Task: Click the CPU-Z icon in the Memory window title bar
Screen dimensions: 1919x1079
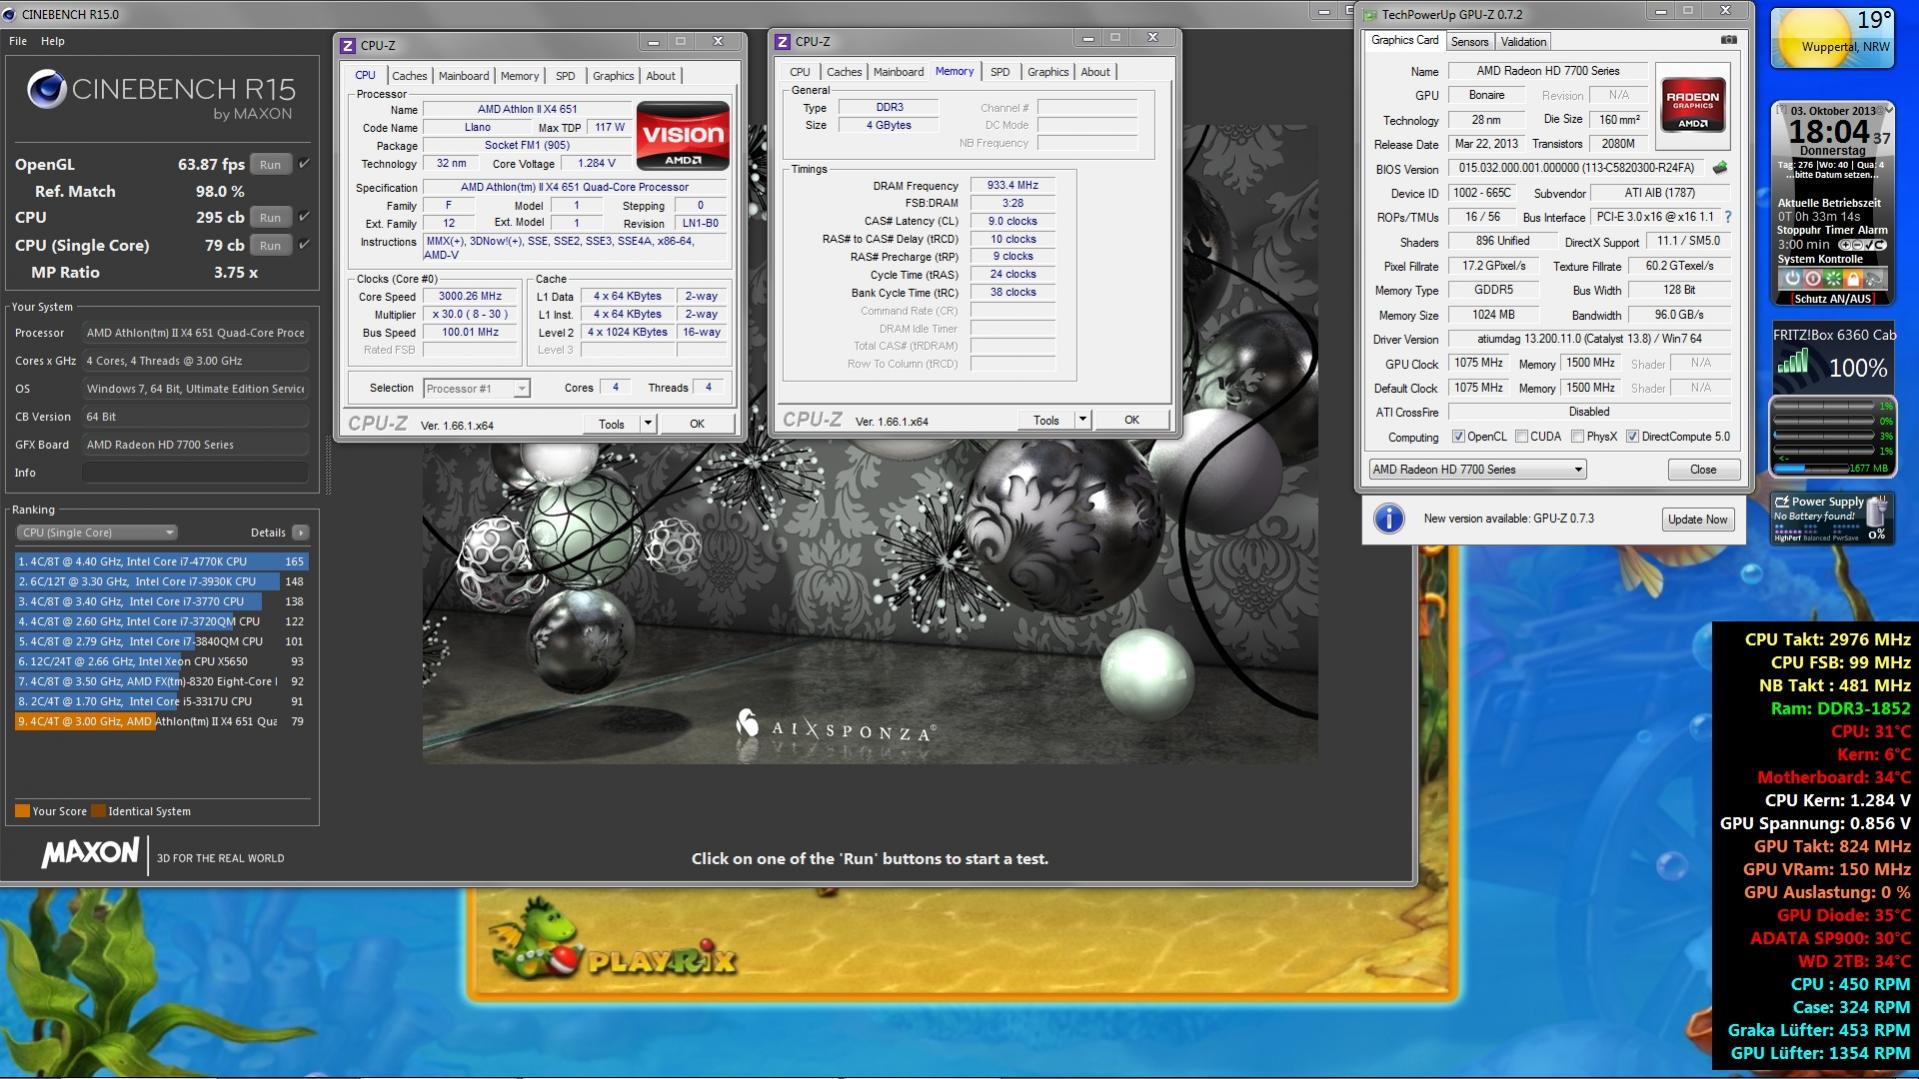Action: [783, 41]
